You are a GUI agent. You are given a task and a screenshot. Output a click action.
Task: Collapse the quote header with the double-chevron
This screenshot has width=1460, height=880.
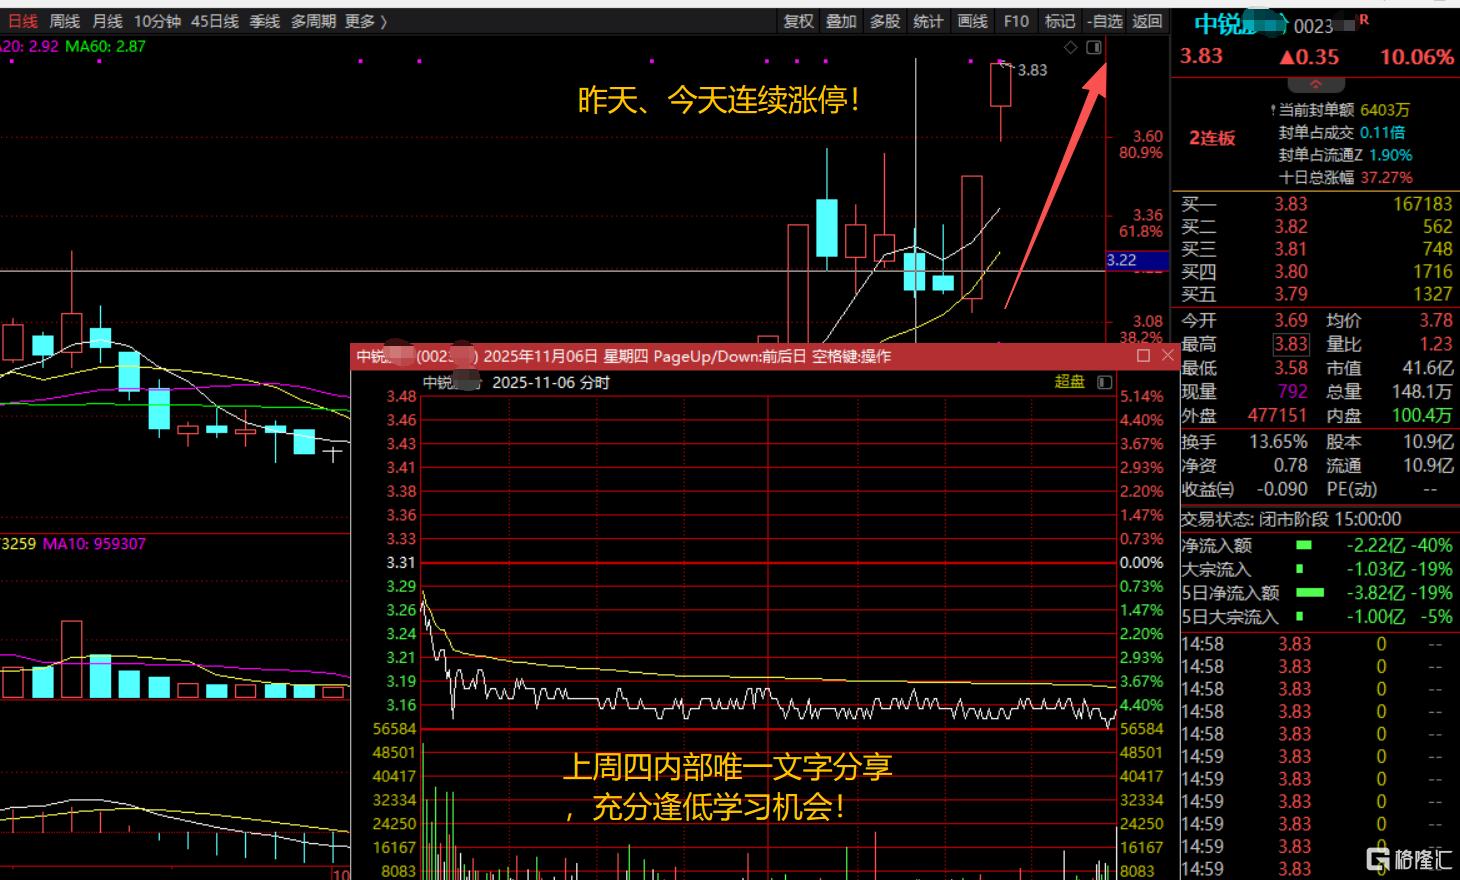[1315, 85]
